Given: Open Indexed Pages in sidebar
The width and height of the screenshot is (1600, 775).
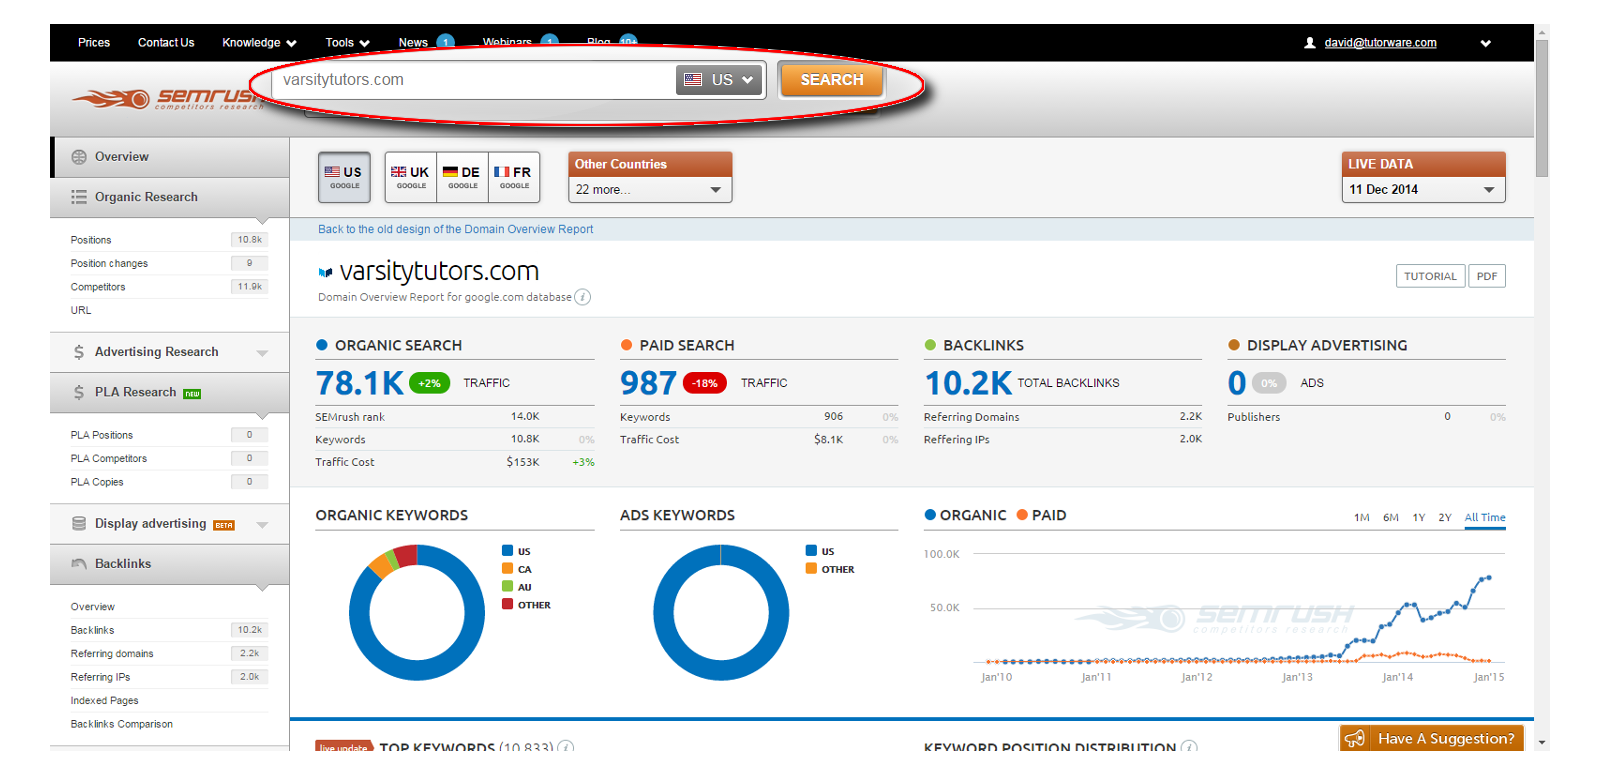Looking at the screenshot, I should click(104, 701).
